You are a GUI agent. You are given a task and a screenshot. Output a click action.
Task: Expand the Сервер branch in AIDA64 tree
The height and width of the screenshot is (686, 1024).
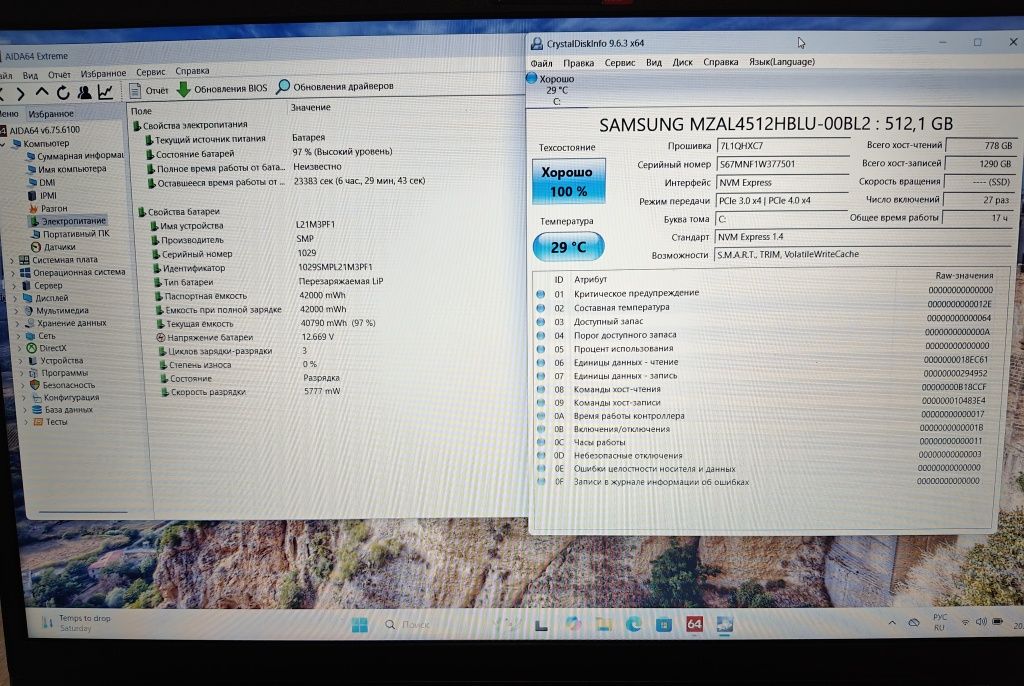[x=14, y=286]
